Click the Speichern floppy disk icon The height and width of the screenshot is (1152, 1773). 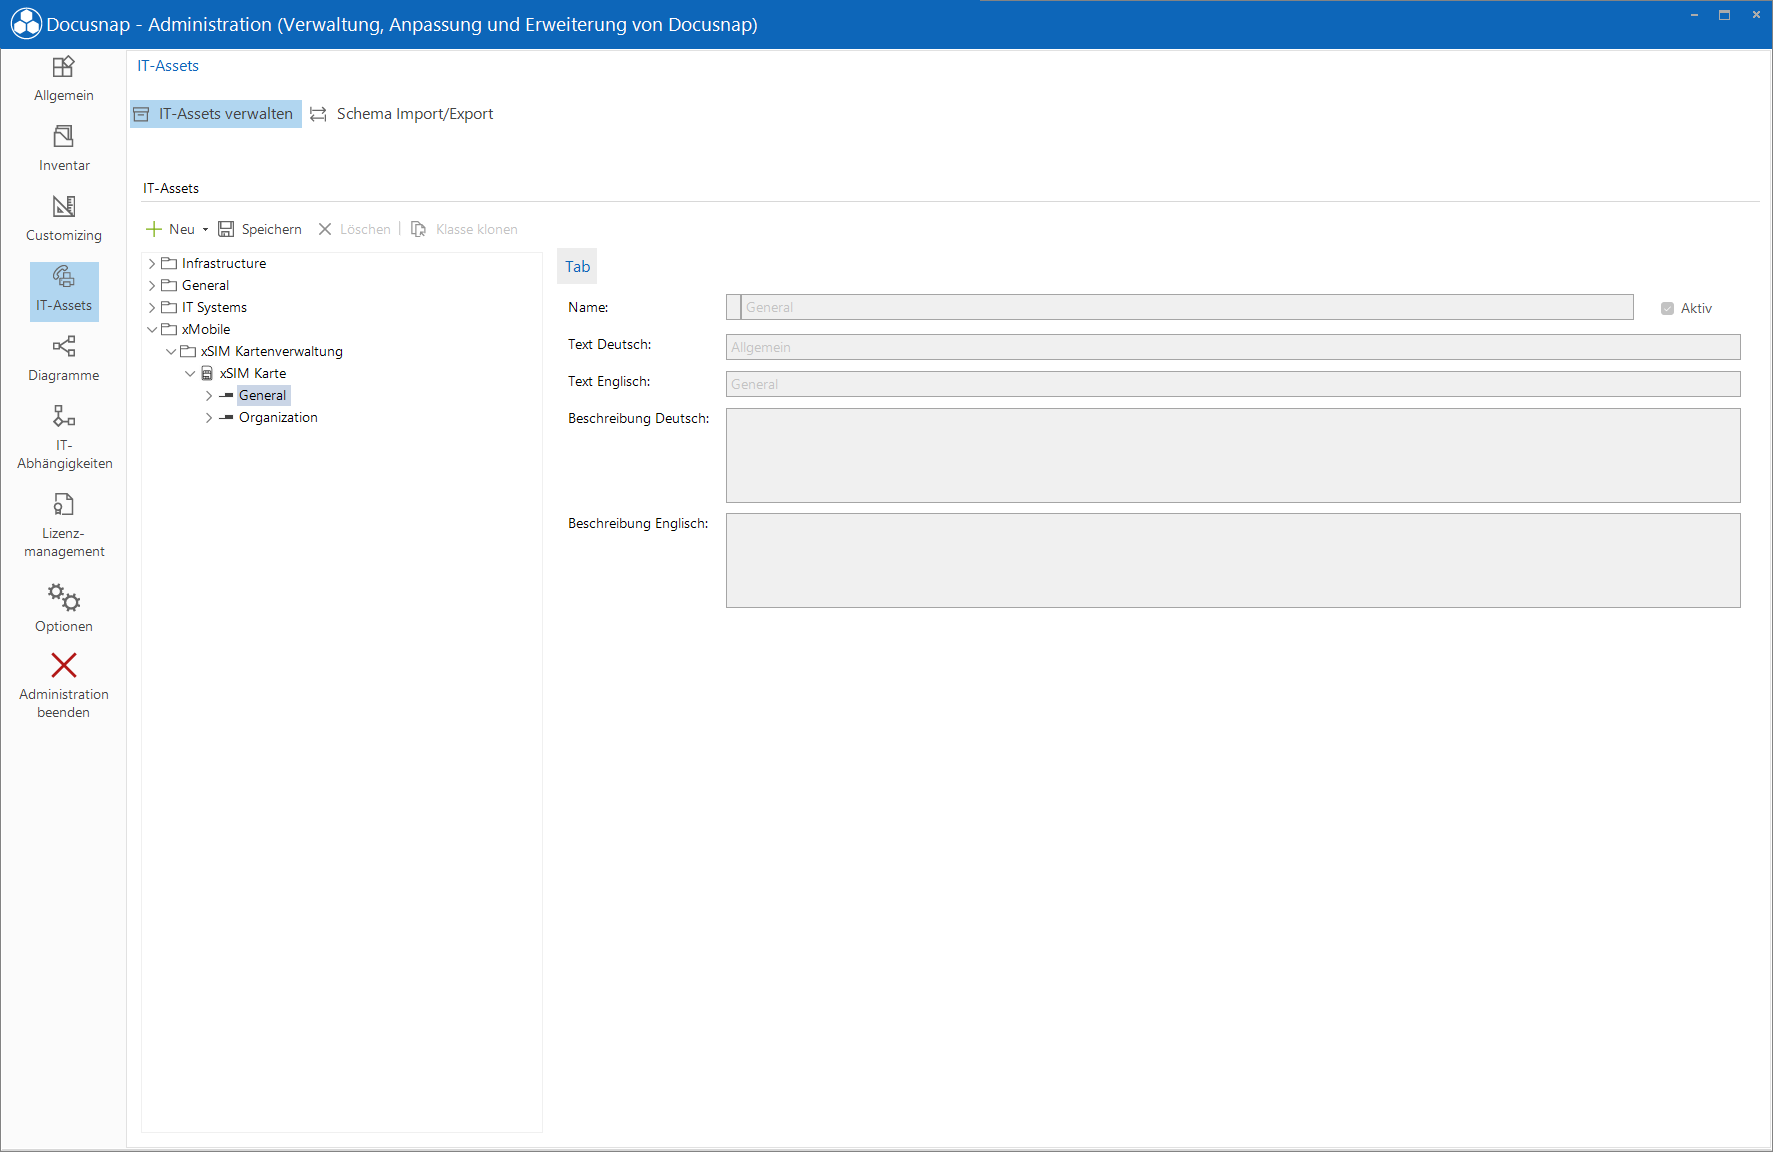tap(226, 229)
